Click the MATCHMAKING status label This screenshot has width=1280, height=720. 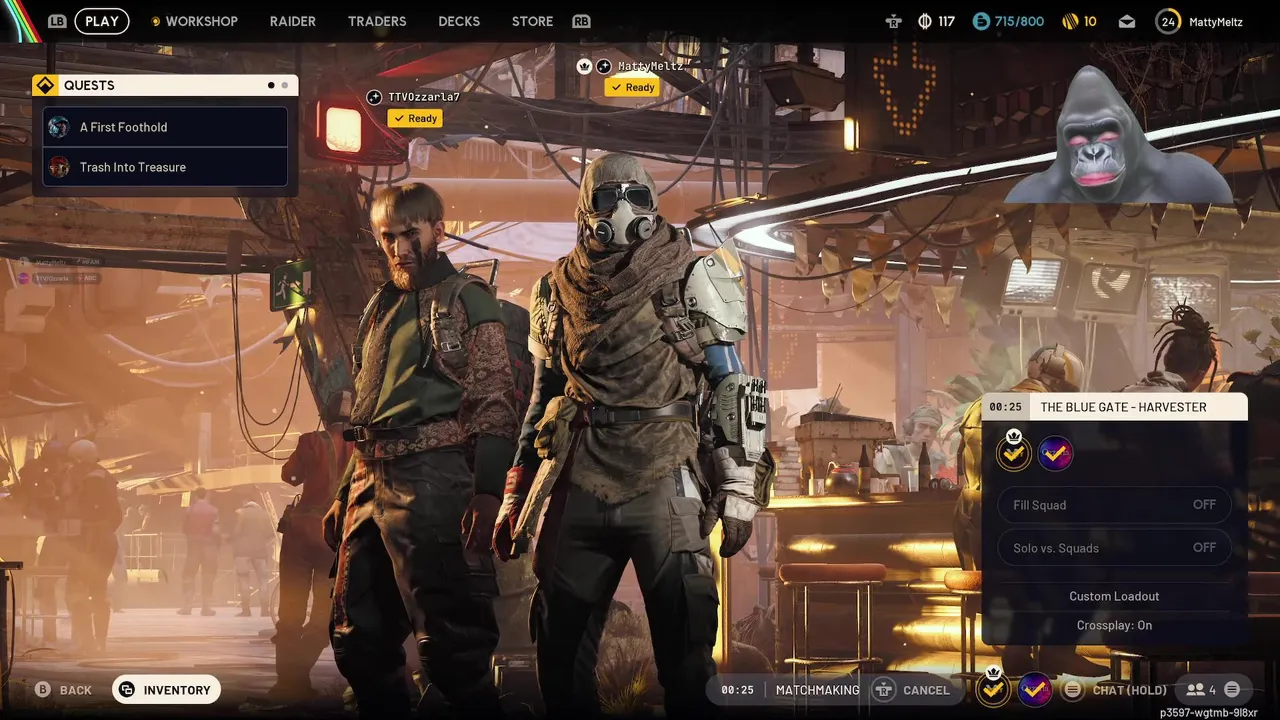pyautogui.click(x=817, y=690)
